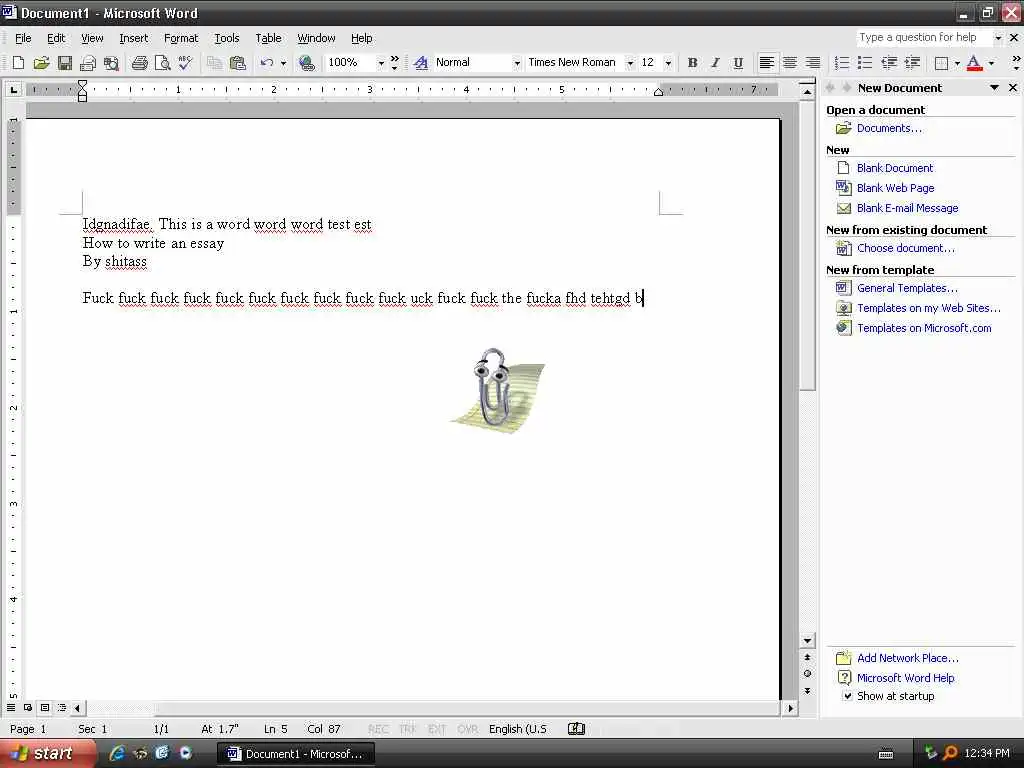Open the Insert menu
This screenshot has height=768, width=1024.
pos(133,38)
